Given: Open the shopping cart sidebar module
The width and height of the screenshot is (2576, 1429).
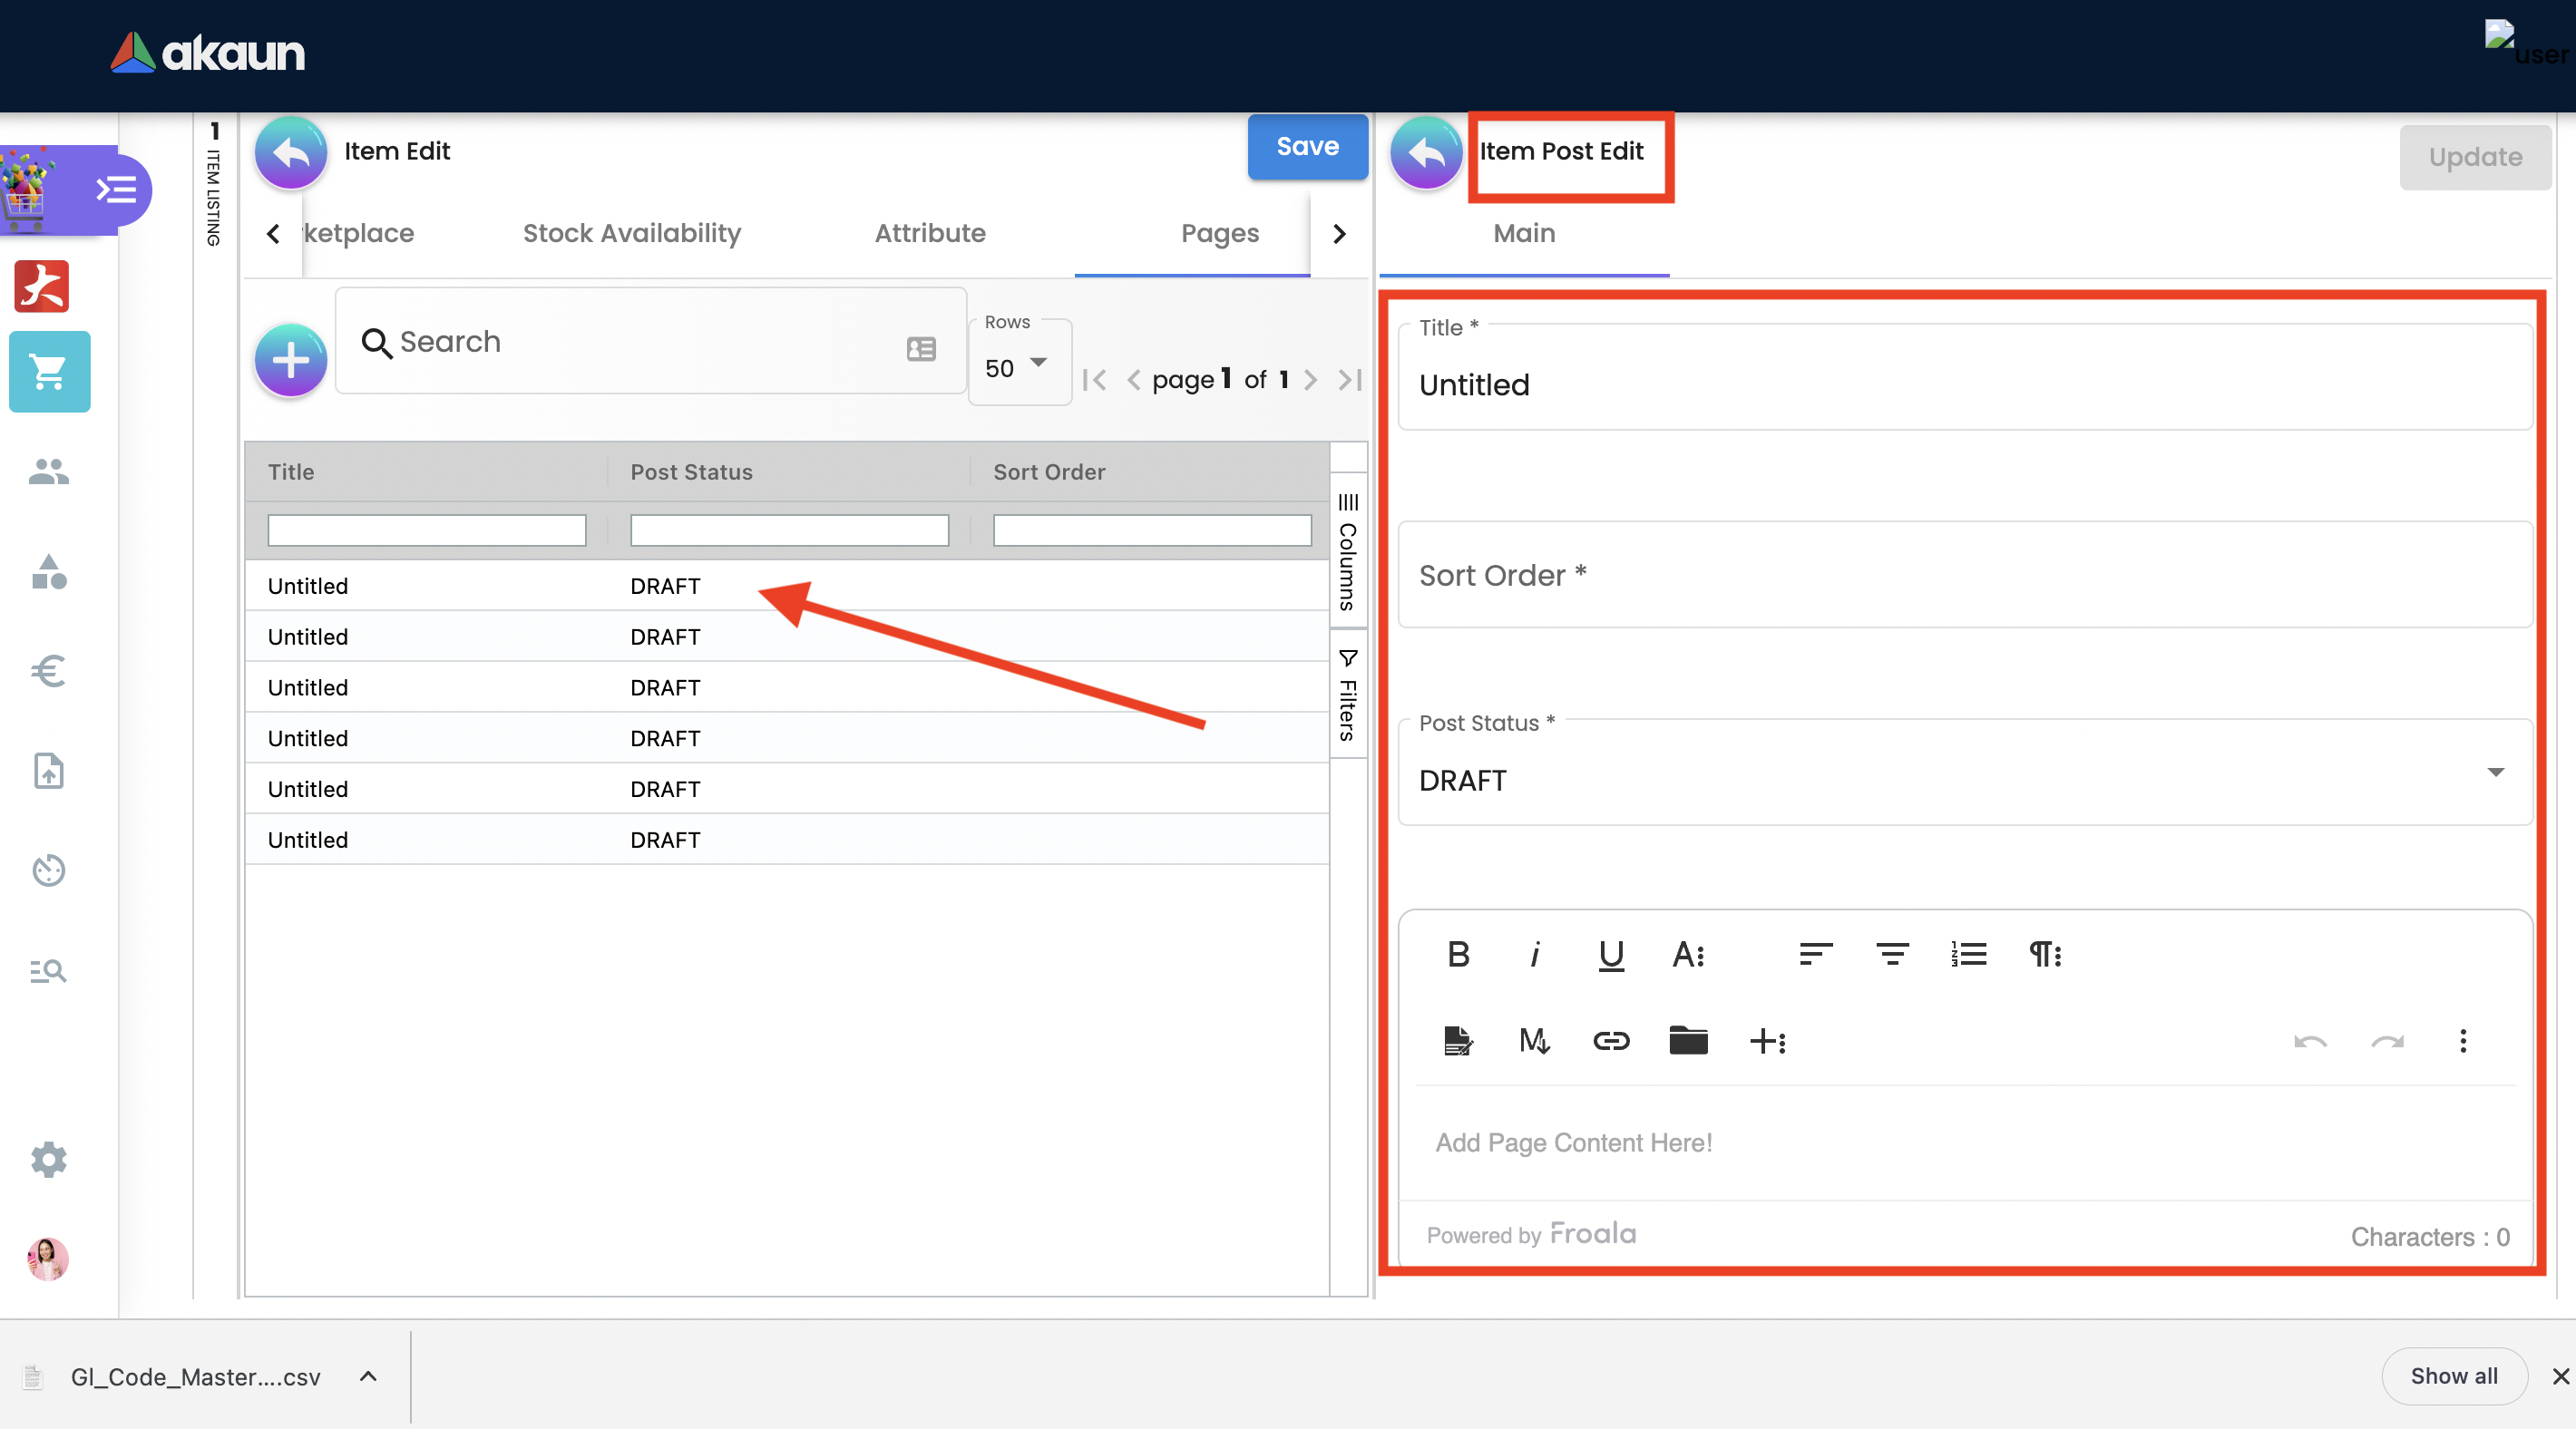Looking at the screenshot, I should pos(49,372).
